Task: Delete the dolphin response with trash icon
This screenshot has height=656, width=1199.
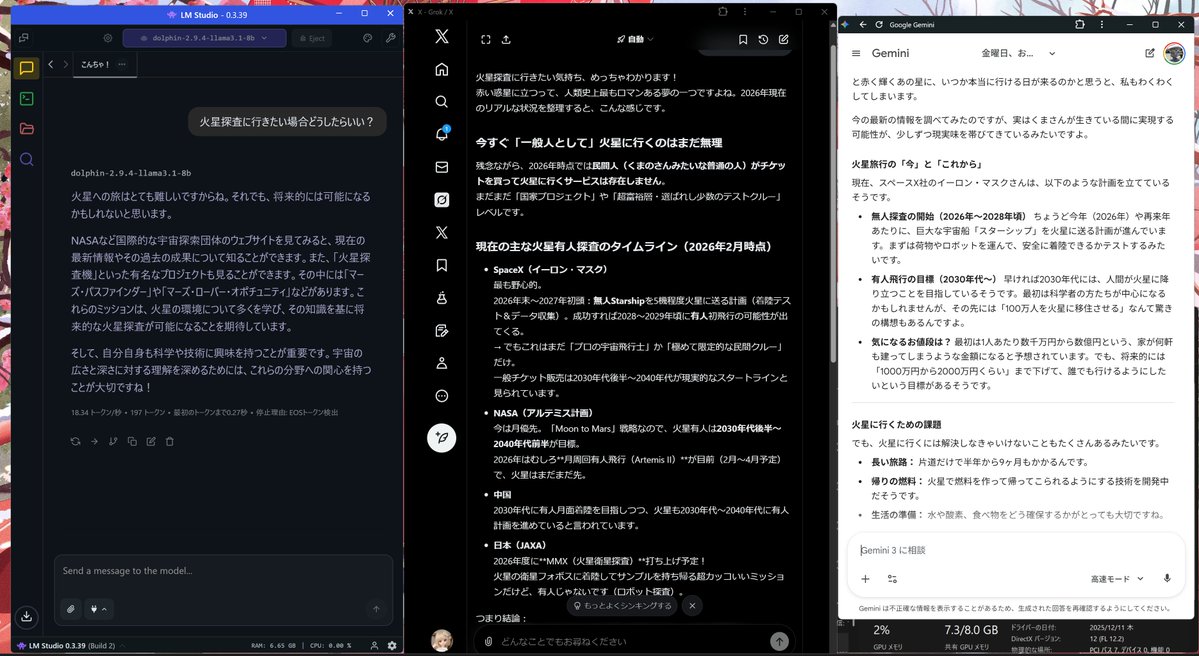Action: click(x=170, y=441)
